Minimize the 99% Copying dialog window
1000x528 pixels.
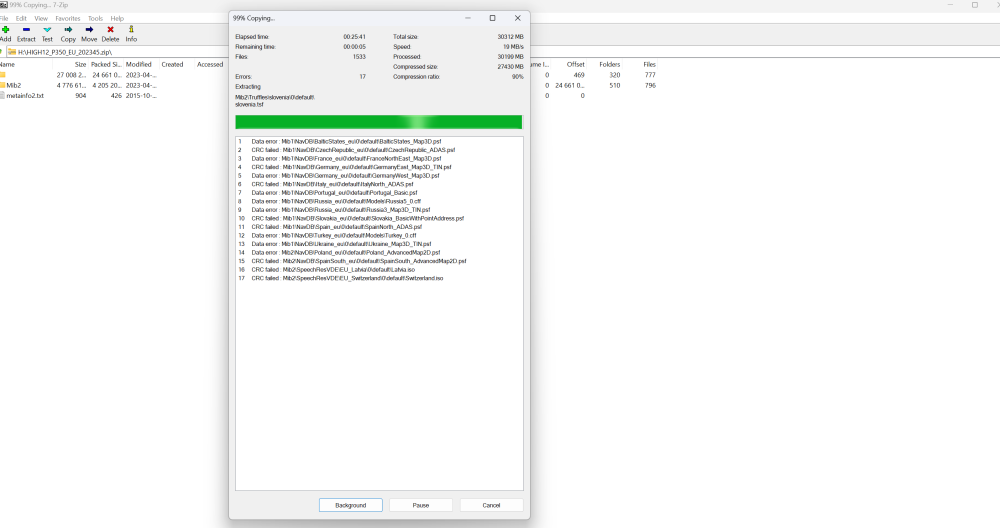point(468,18)
